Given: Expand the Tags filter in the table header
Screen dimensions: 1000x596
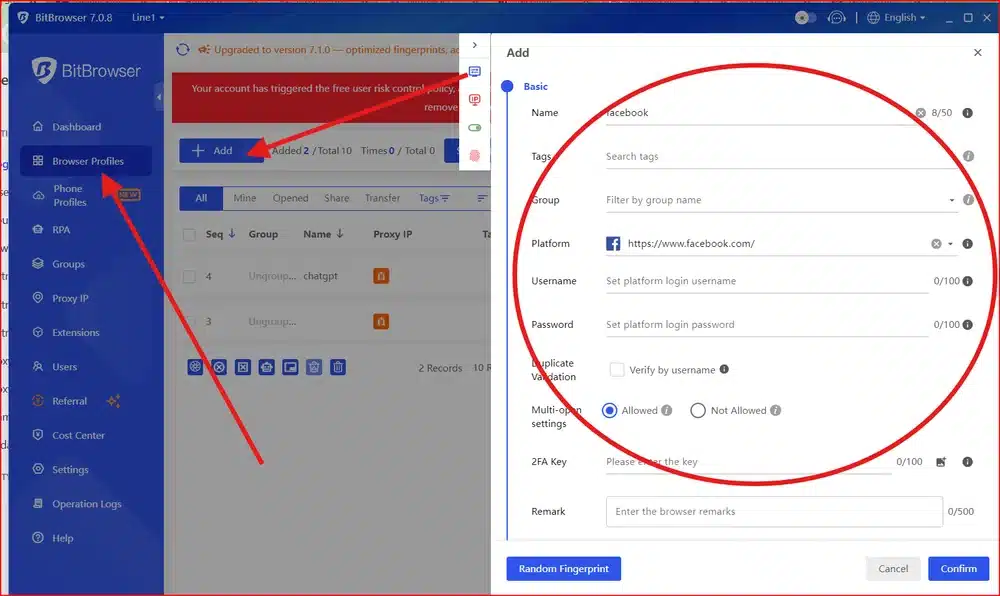Looking at the screenshot, I should click(x=434, y=197).
